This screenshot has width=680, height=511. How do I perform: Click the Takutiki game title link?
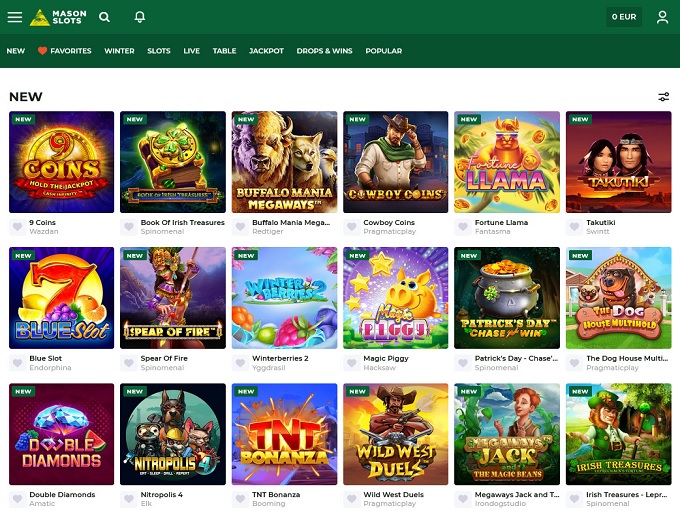pyautogui.click(x=602, y=222)
